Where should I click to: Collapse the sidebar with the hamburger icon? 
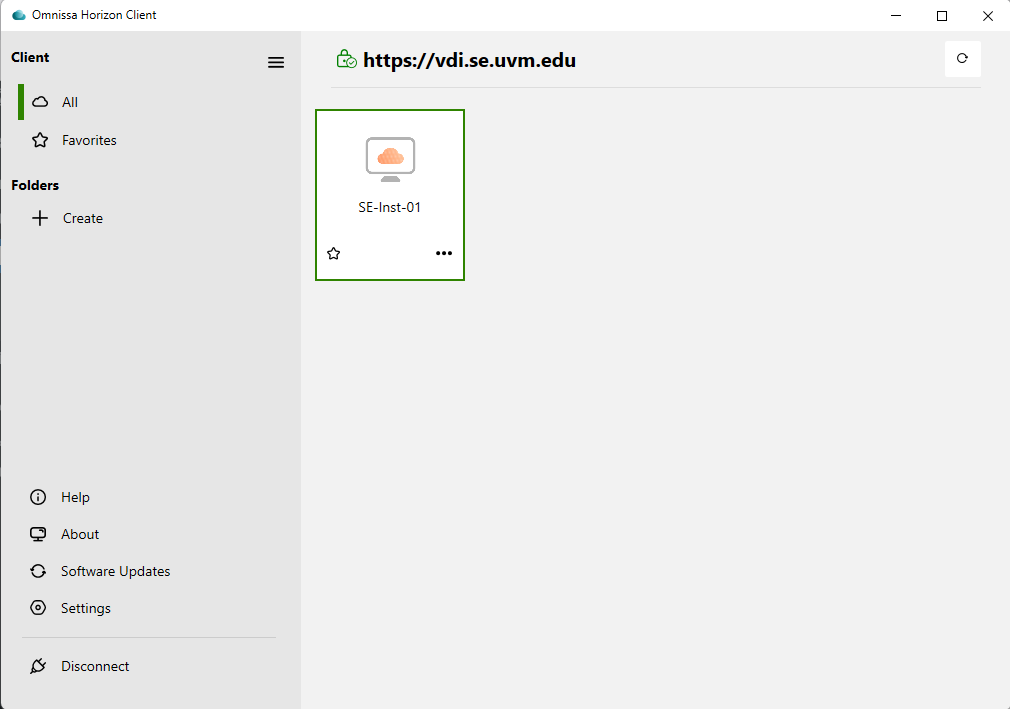(276, 62)
